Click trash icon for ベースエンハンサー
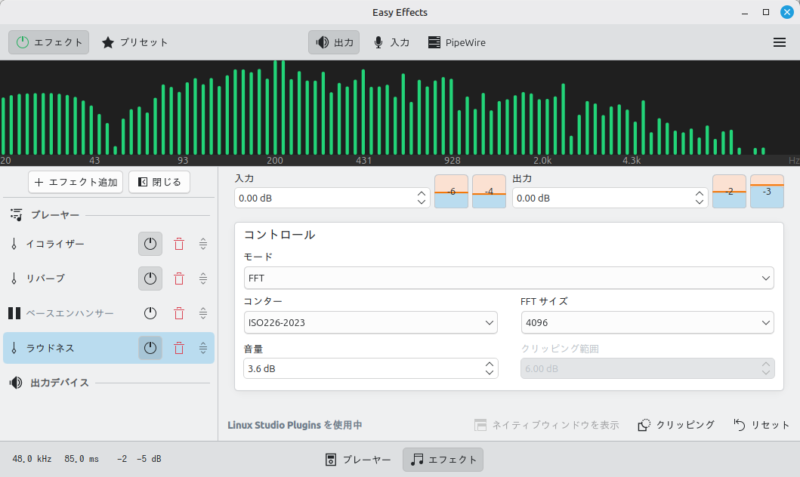Screen dimensions: 800x477 click(x=179, y=314)
